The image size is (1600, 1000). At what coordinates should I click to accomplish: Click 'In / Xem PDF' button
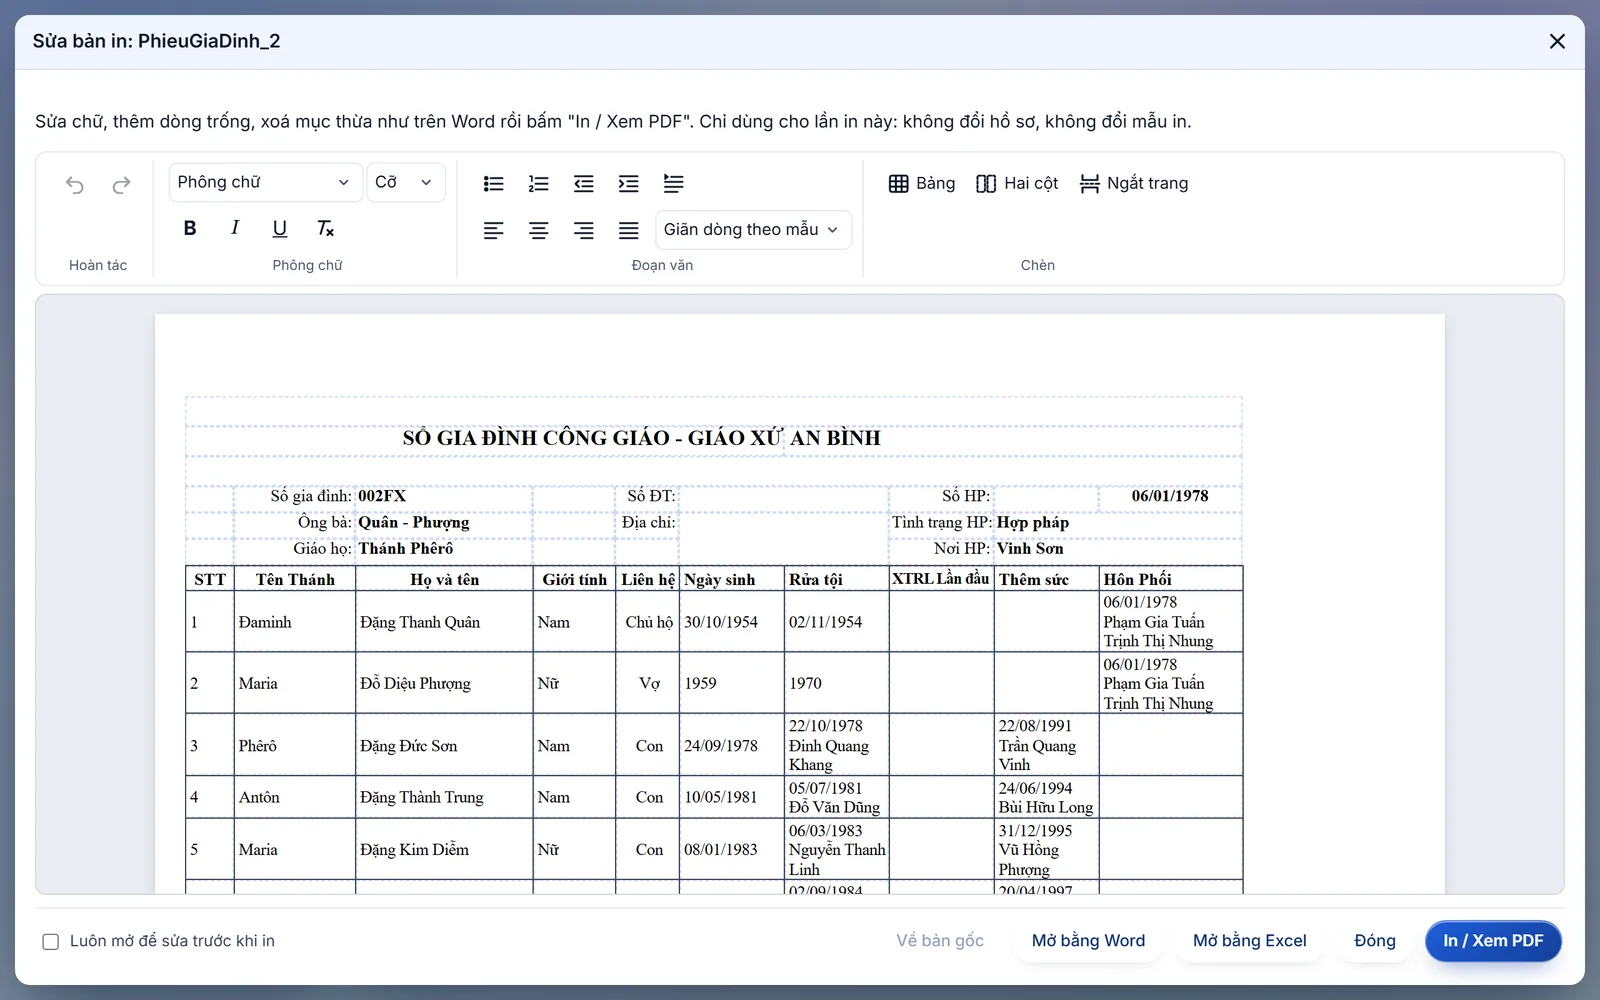pos(1493,941)
